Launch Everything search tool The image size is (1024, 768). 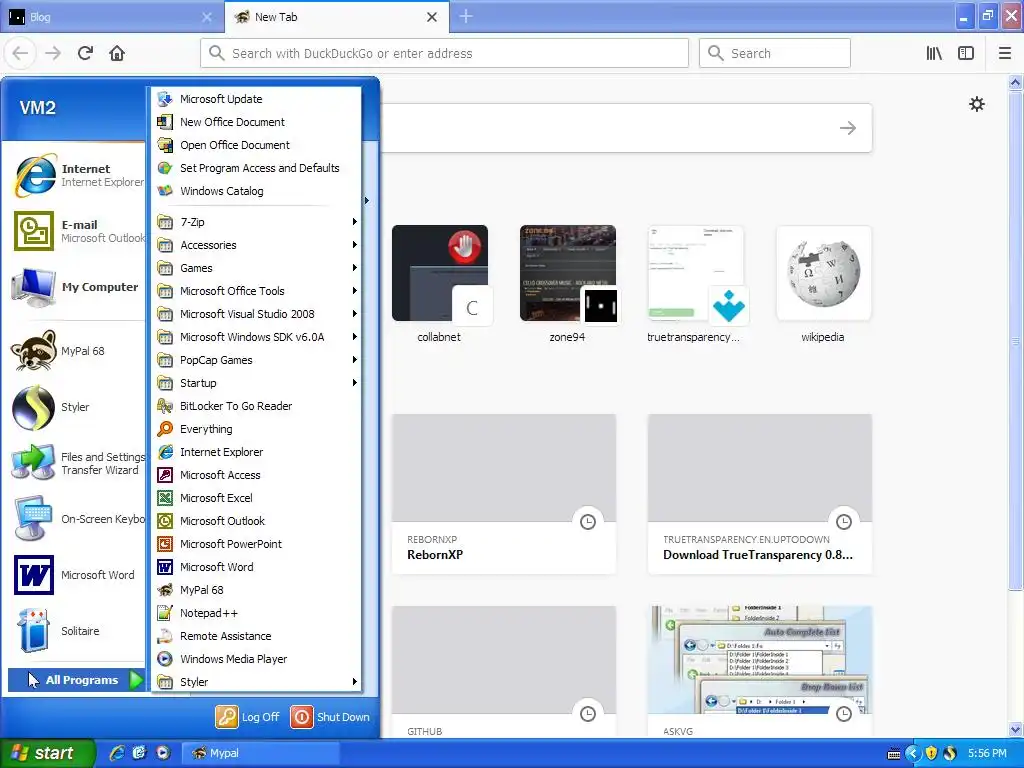click(257, 429)
